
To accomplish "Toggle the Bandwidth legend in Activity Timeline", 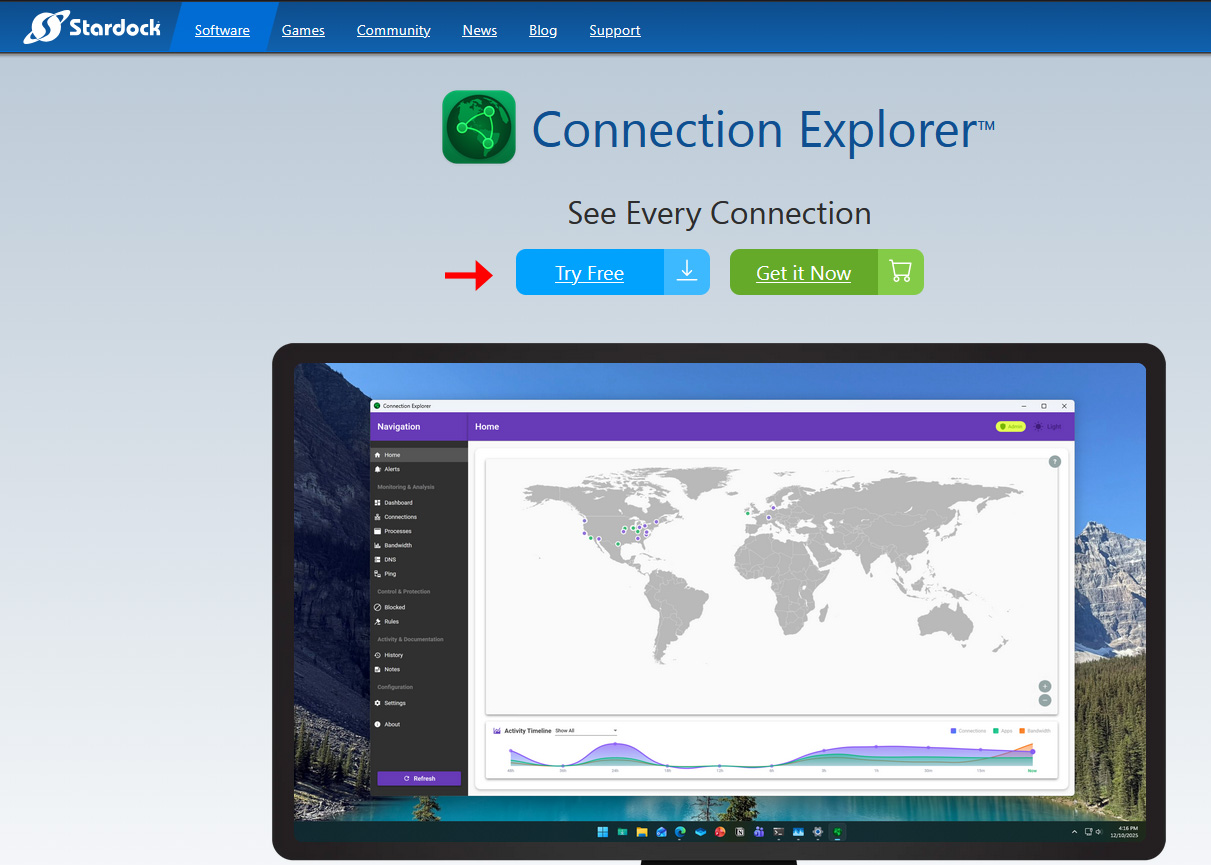I will tap(1035, 731).
